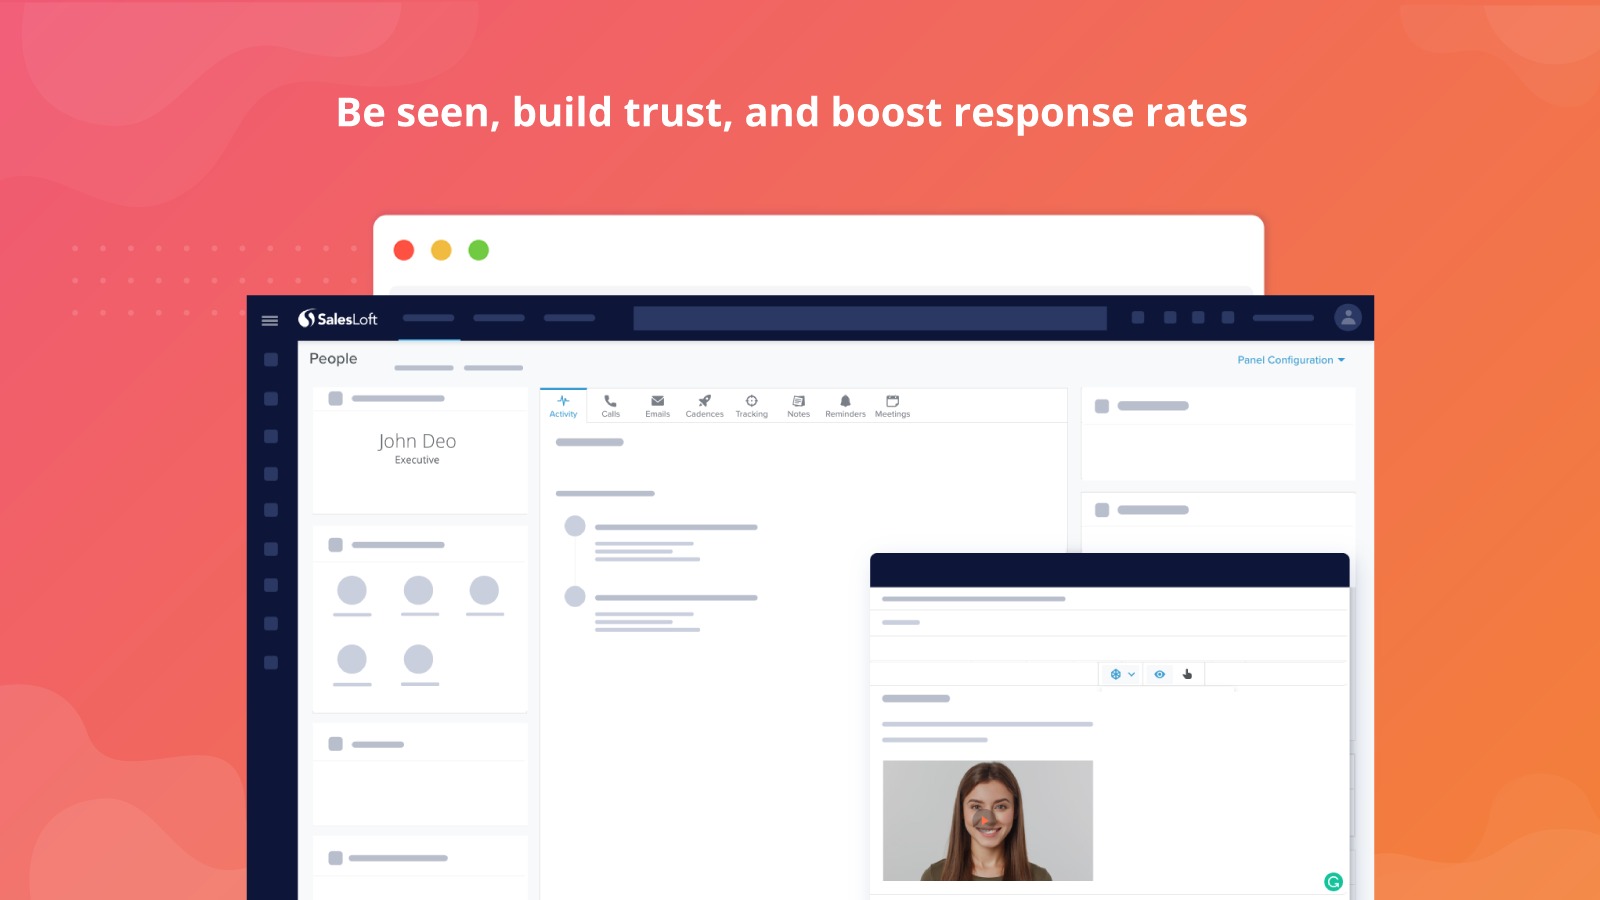Switch to the Notes tab
The width and height of the screenshot is (1600, 900).
click(x=798, y=406)
